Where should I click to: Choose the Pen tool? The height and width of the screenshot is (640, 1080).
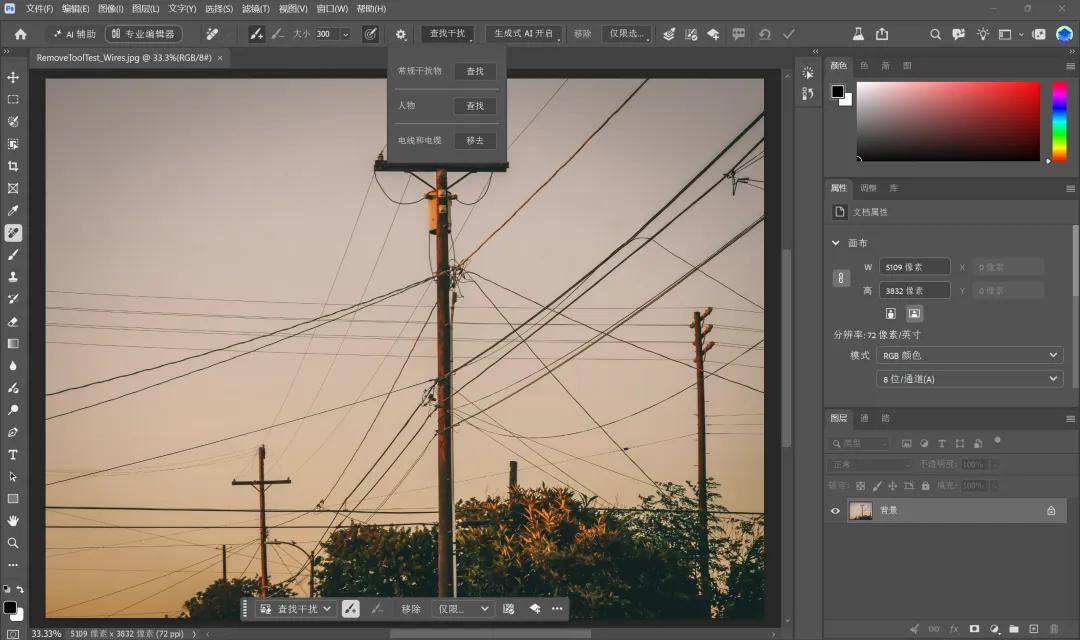click(x=13, y=432)
